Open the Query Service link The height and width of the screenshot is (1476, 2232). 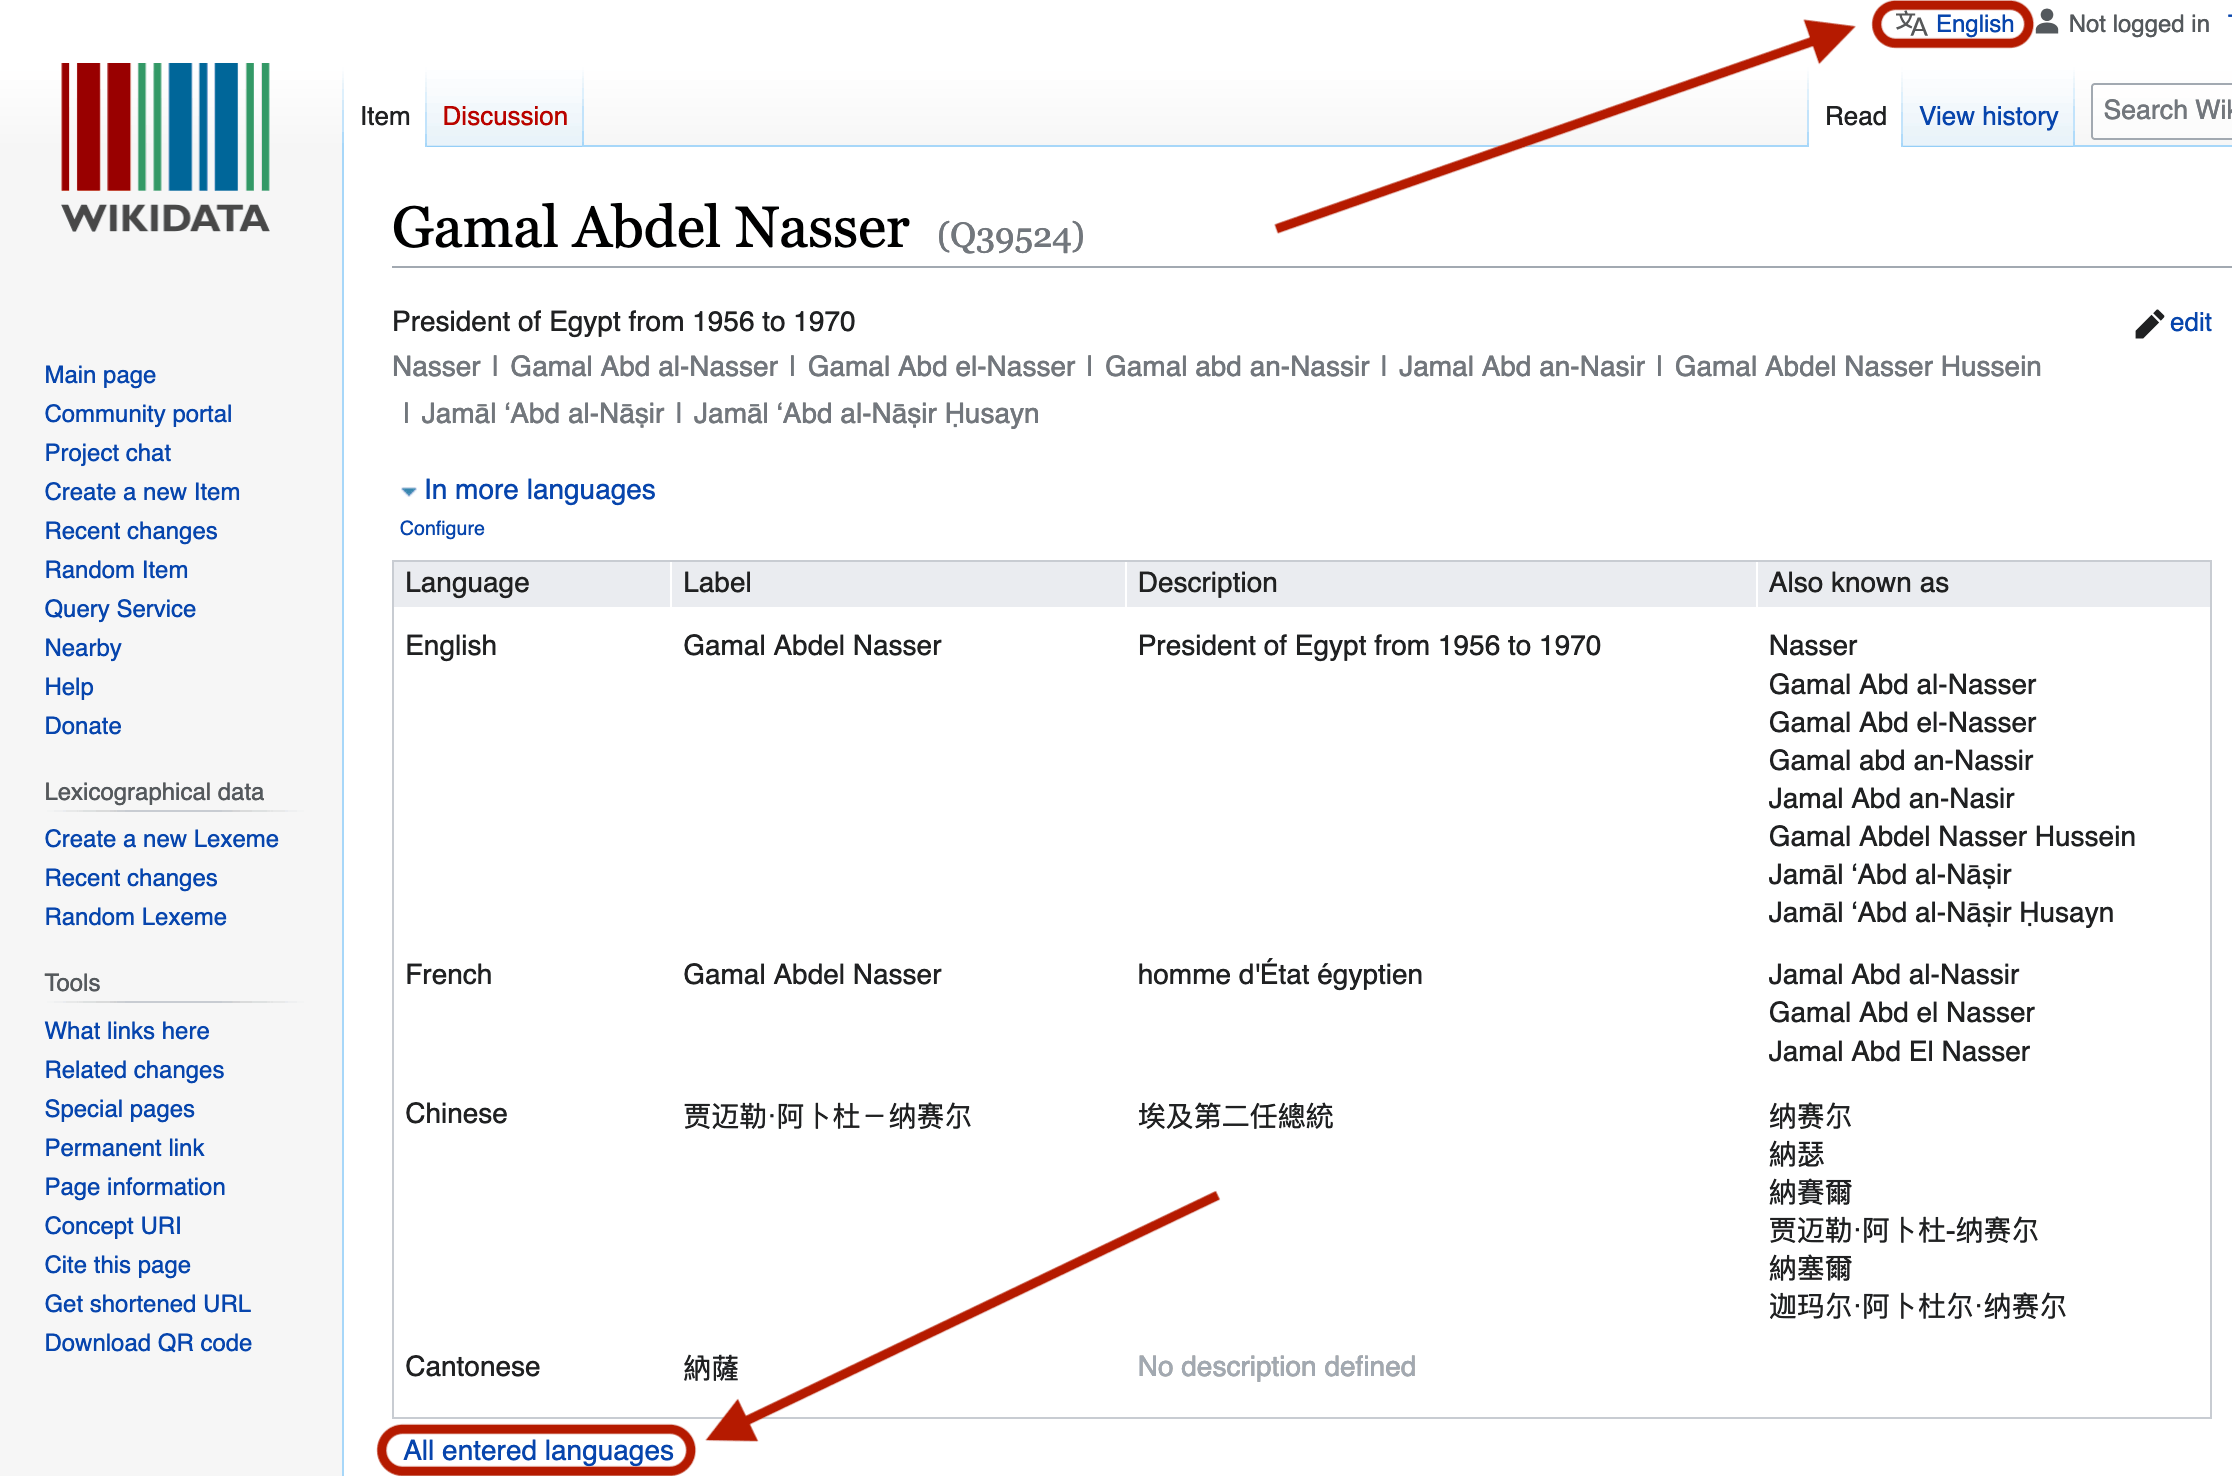(x=120, y=609)
